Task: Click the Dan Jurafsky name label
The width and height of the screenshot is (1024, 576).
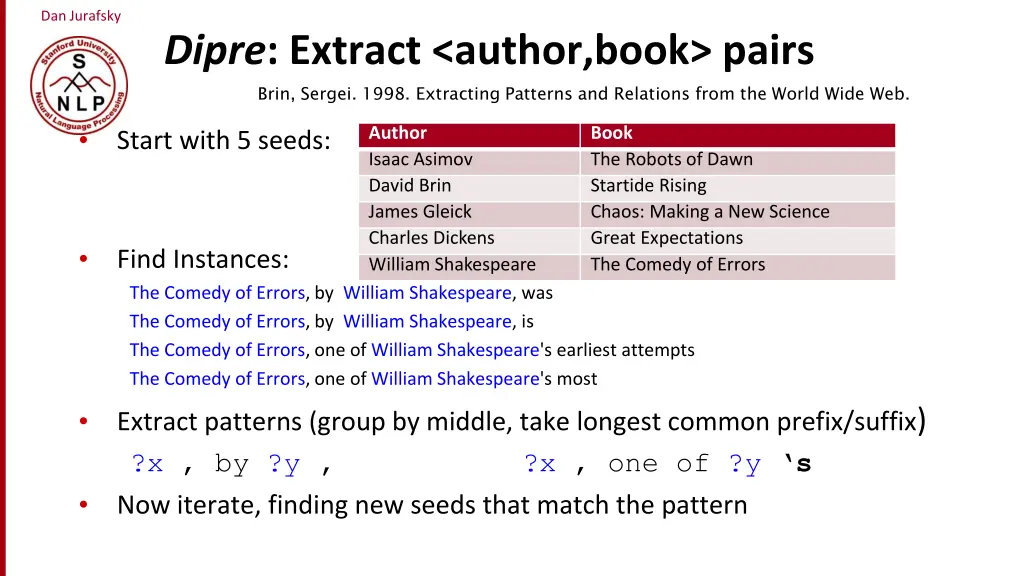Action: click(x=81, y=16)
